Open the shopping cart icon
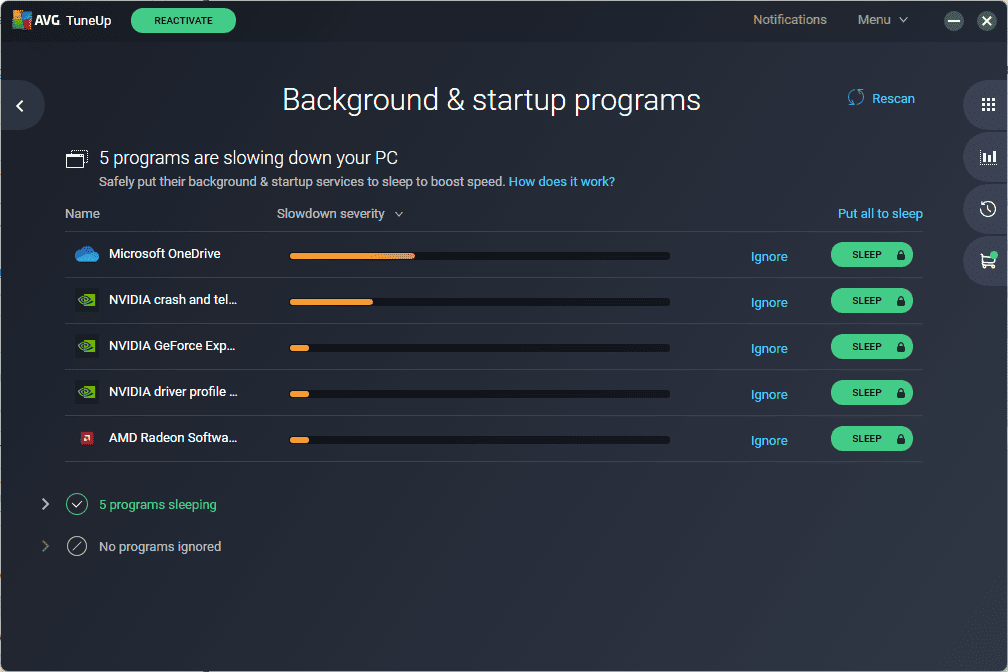 click(988, 260)
